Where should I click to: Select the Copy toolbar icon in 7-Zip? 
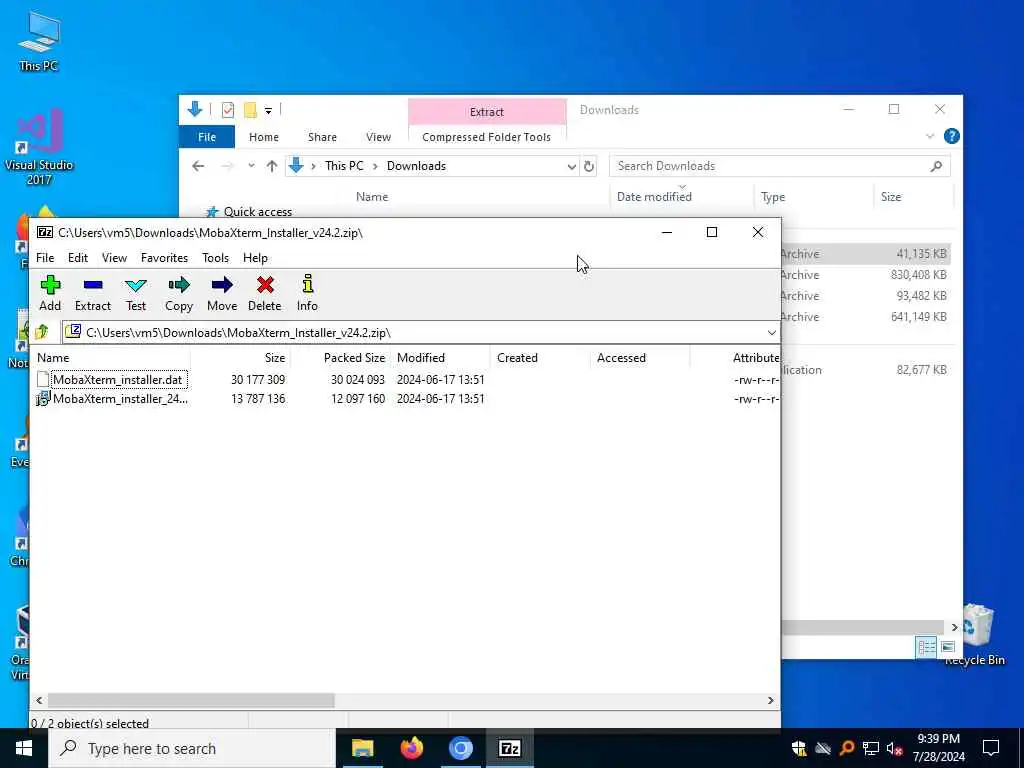[x=178, y=293]
